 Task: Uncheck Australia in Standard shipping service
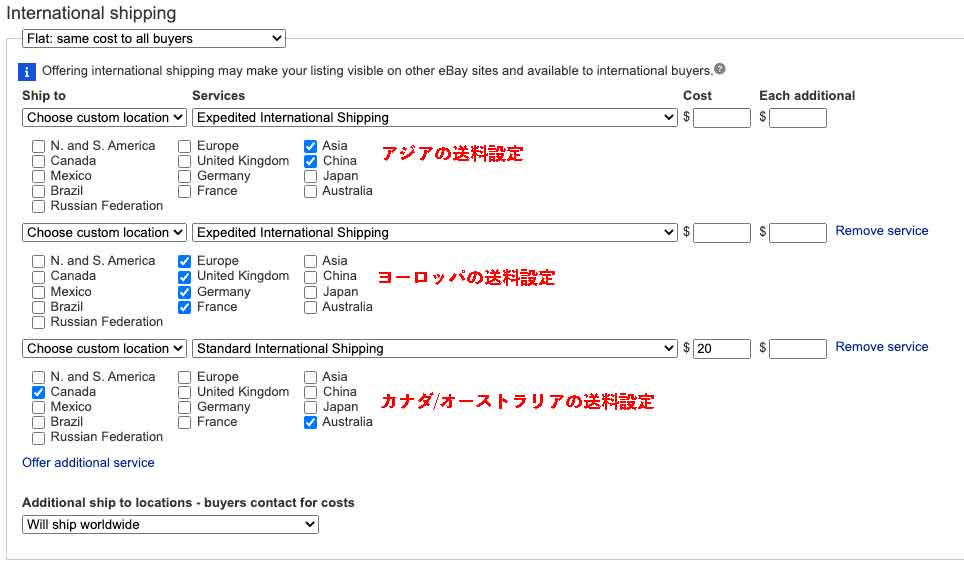click(x=310, y=422)
